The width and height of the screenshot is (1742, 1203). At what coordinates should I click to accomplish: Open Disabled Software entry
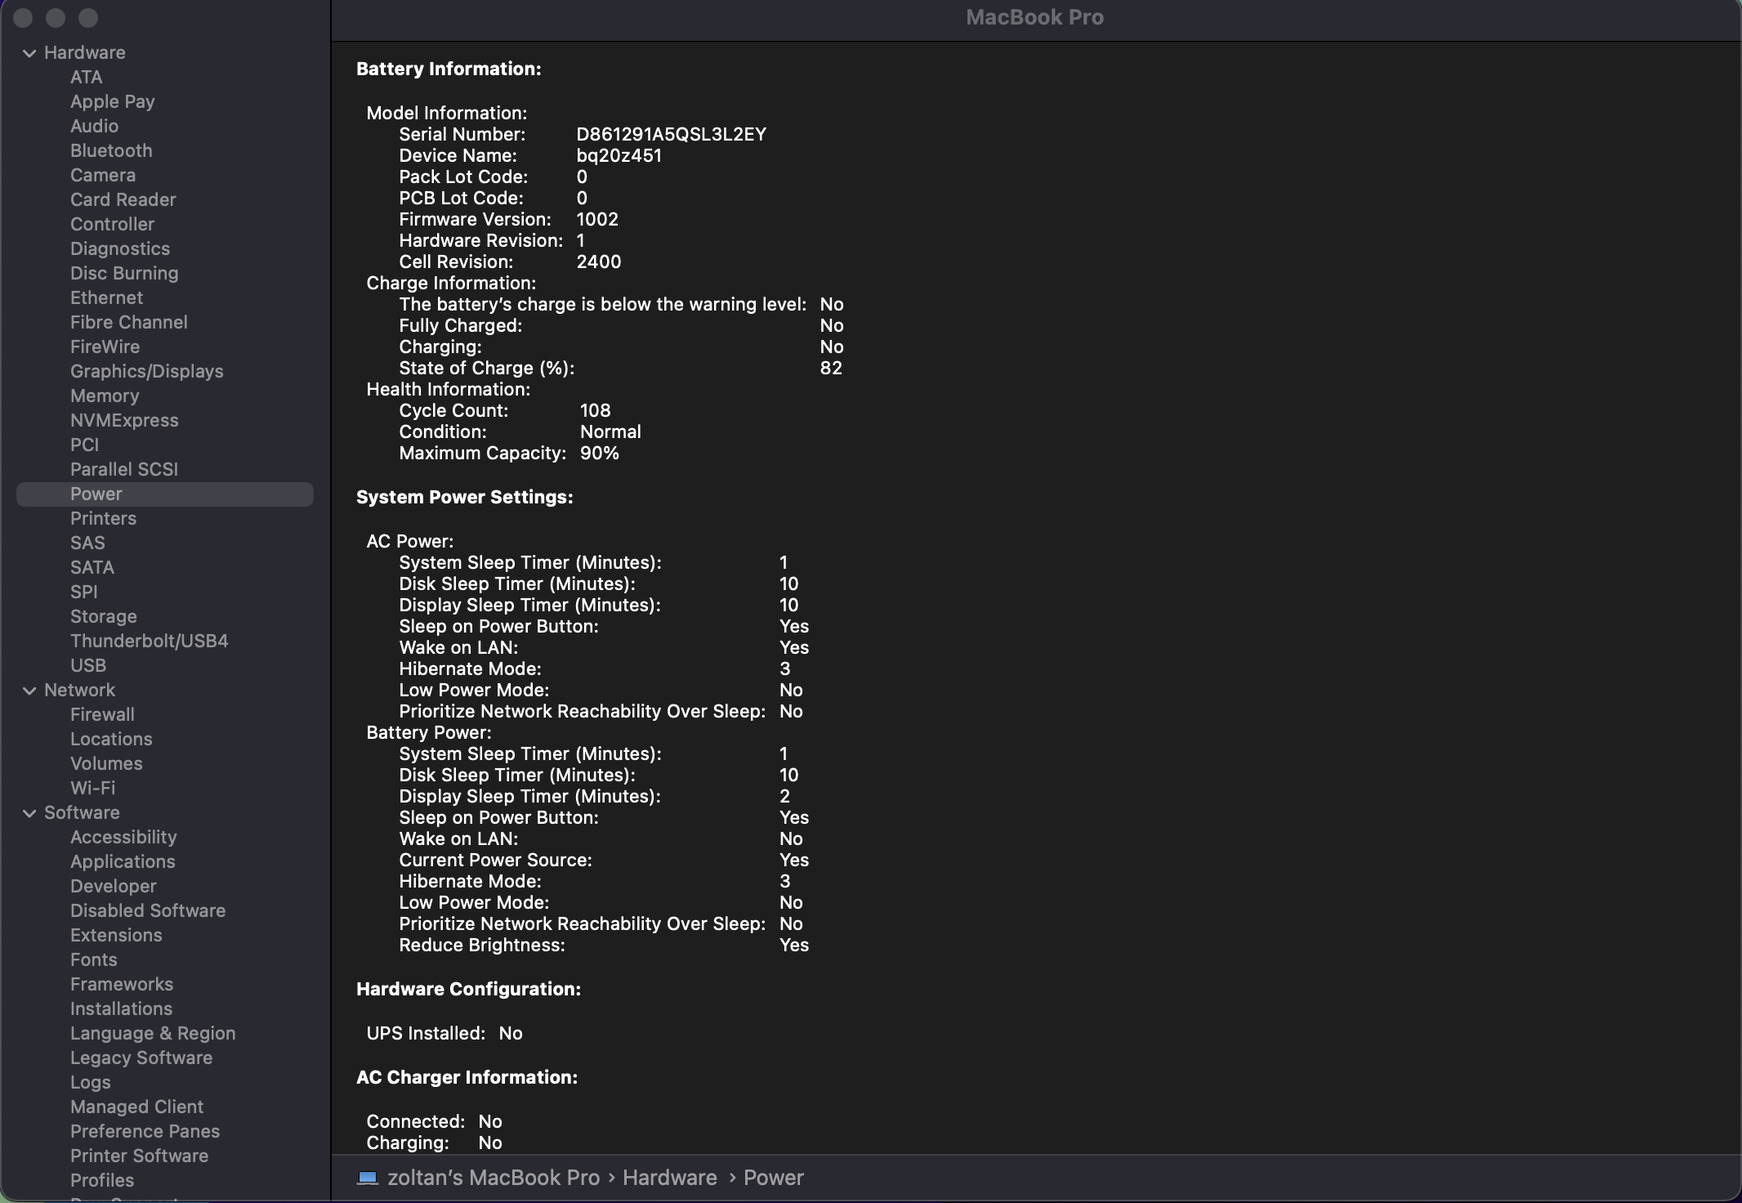click(148, 911)
